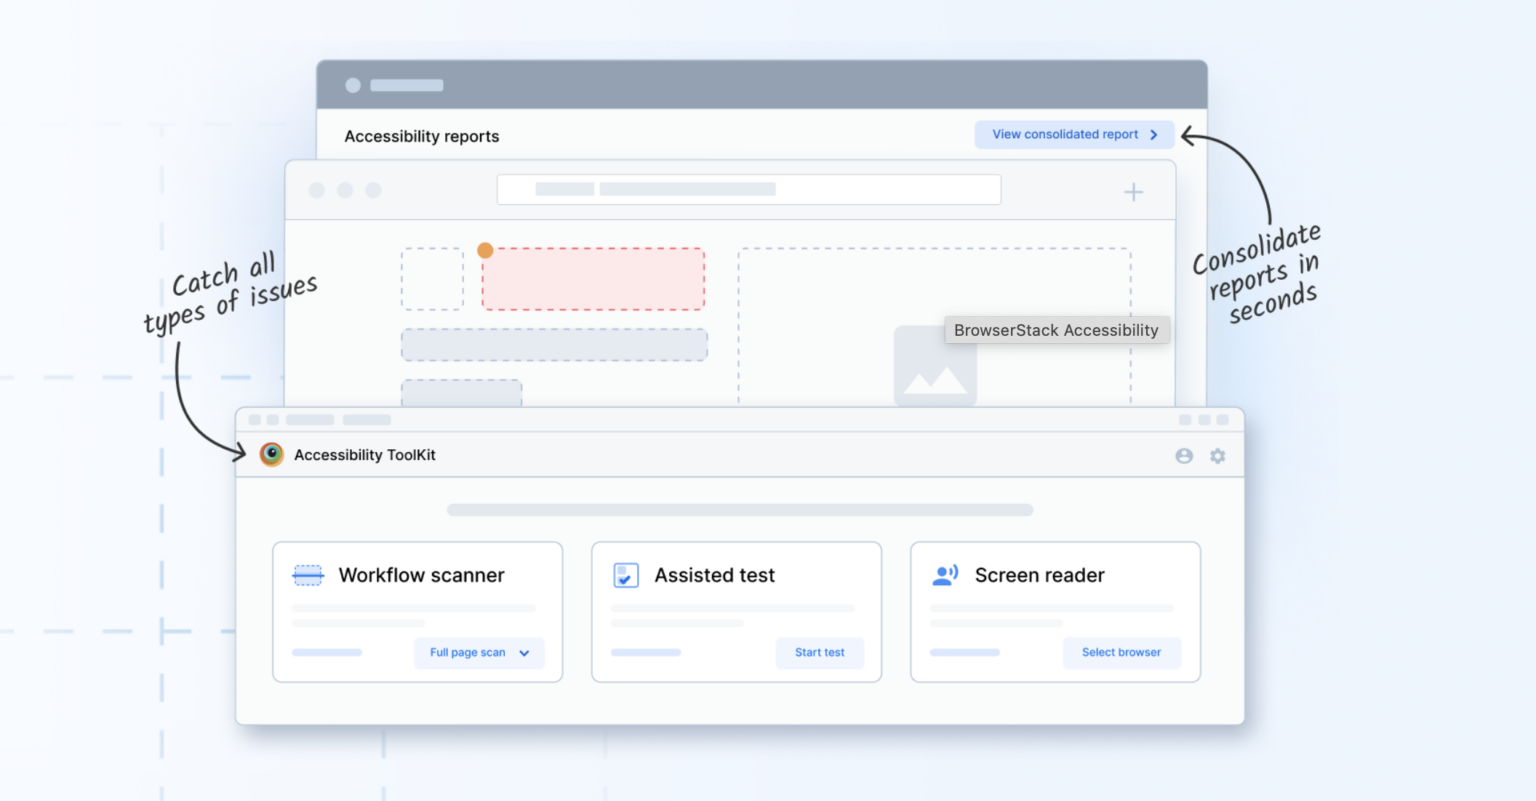Select the Accessibility reports header area
The image size is (1536, 801).
point(421,136)
